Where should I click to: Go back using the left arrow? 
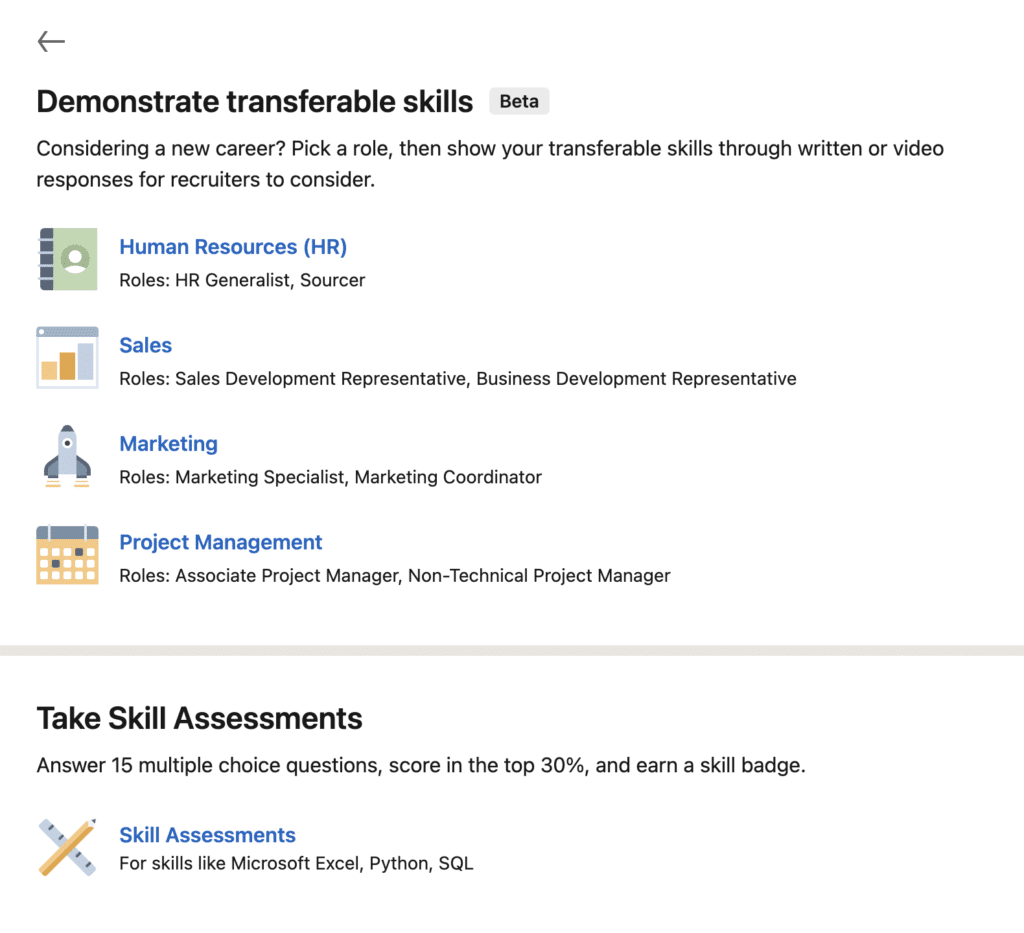[51, 41]
